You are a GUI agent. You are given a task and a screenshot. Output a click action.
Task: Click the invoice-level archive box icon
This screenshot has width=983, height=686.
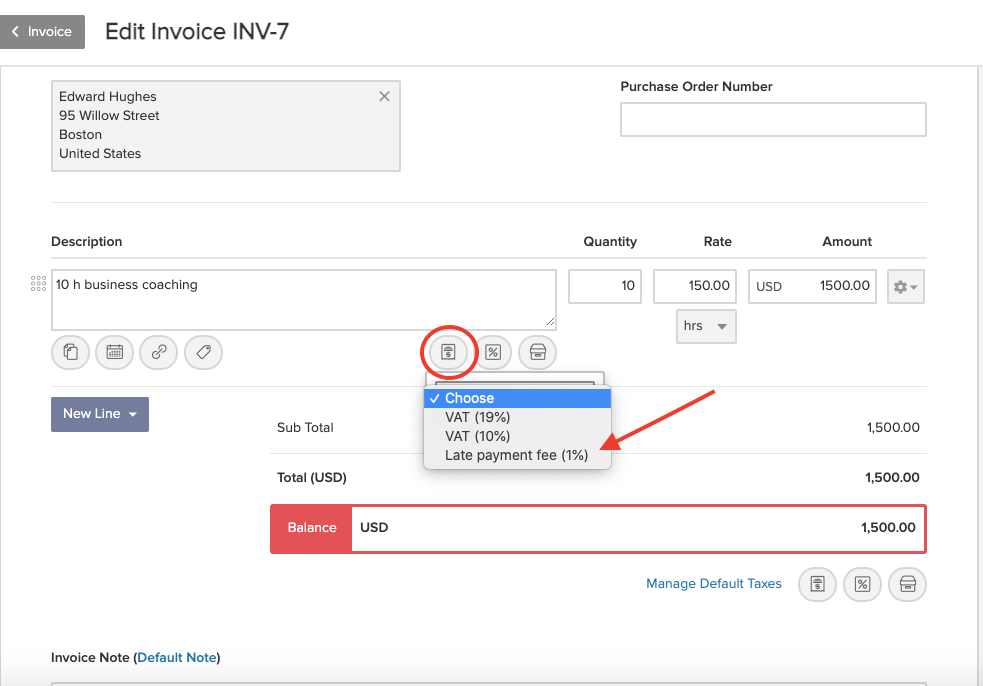click(x=908, y=584)
